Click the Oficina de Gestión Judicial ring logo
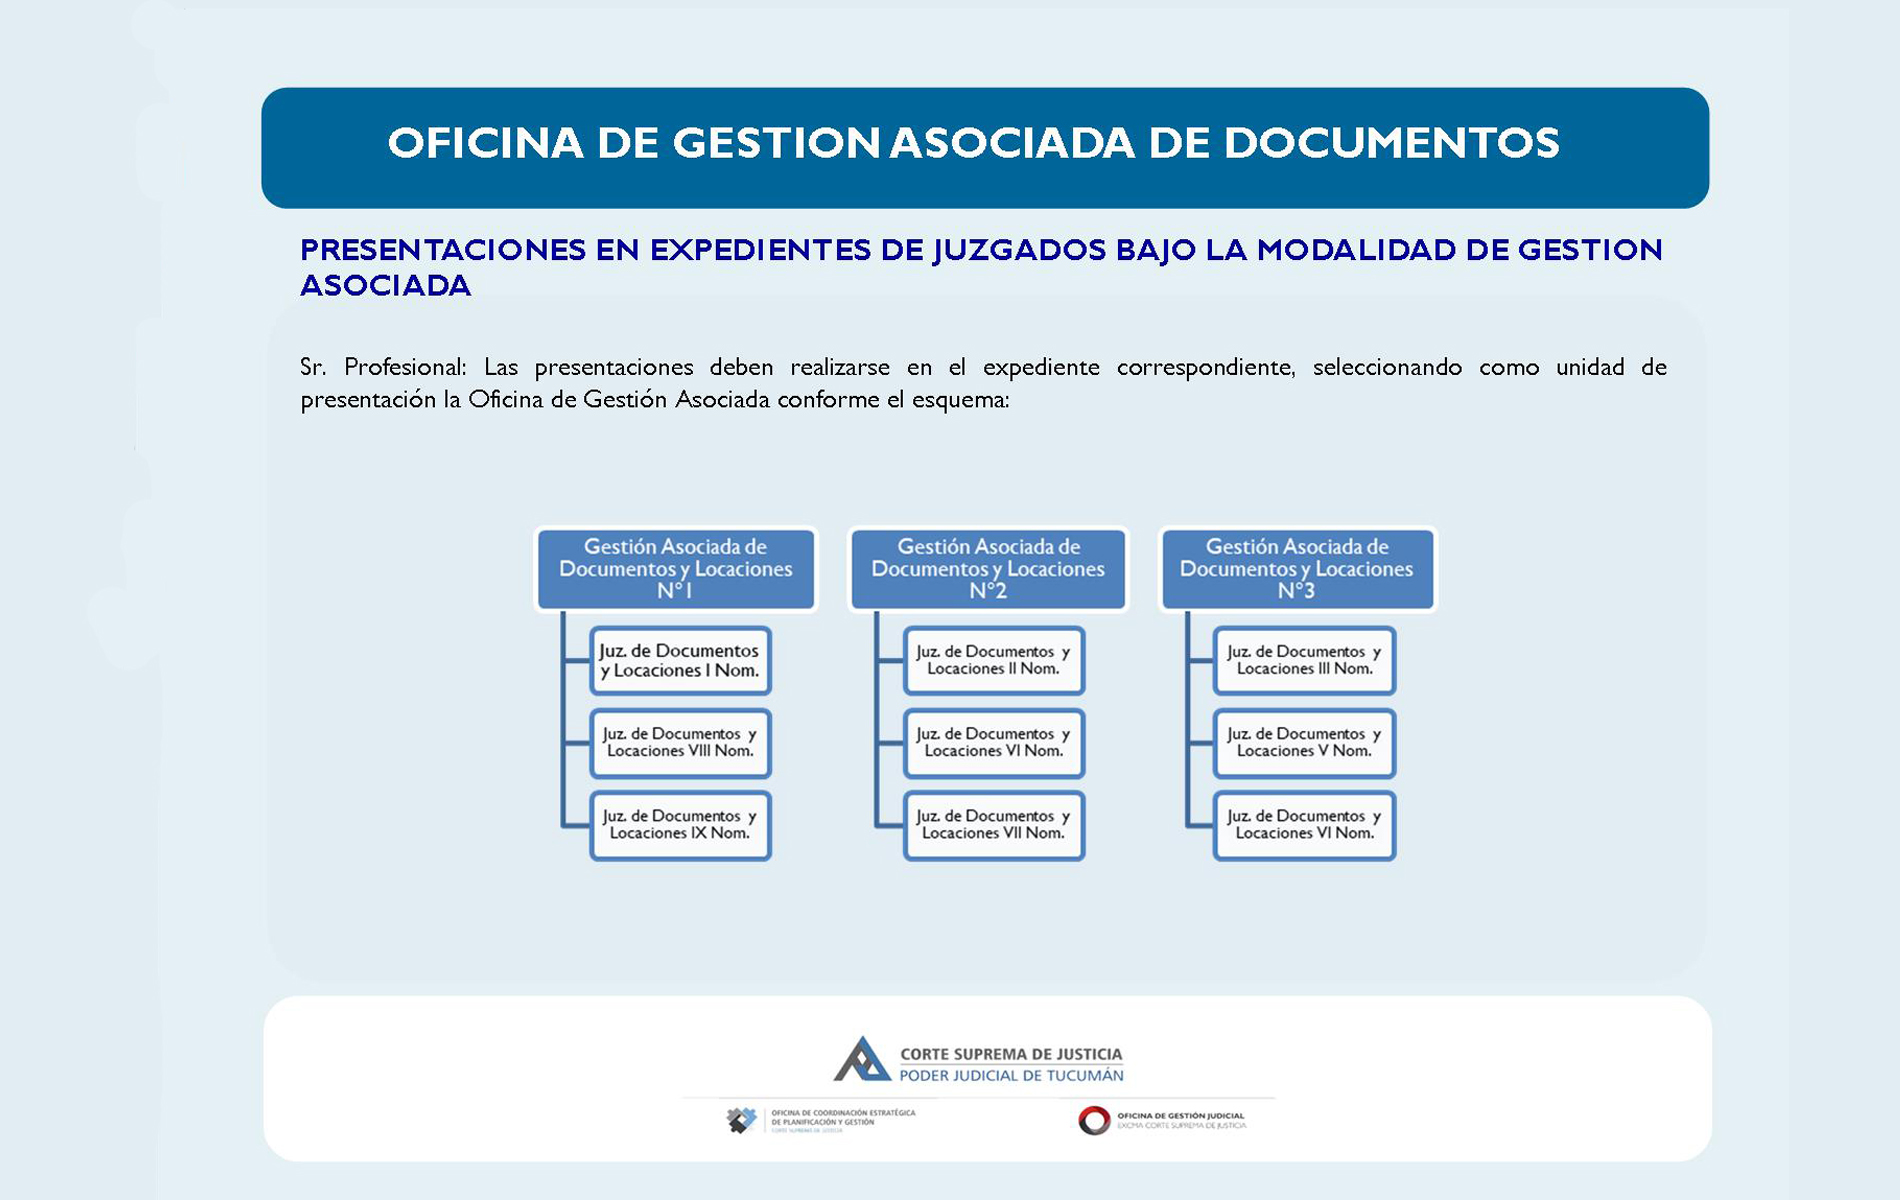Image resolution: width=1900 pixels, height=1200 pixels. (1094, 1120)
